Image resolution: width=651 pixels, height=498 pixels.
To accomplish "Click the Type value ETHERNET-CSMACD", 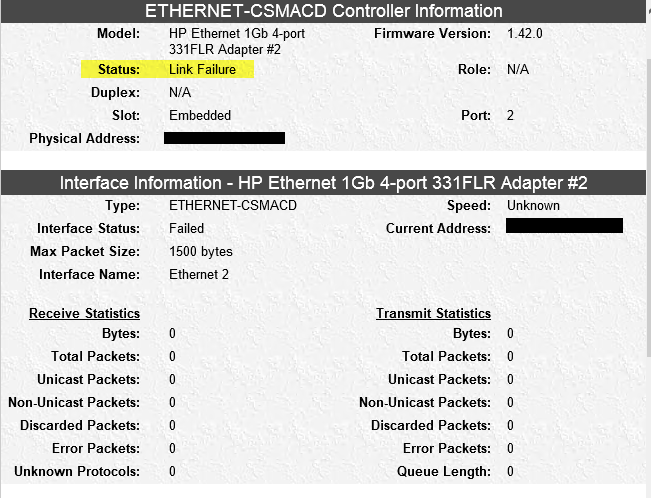I will (233, 205).
